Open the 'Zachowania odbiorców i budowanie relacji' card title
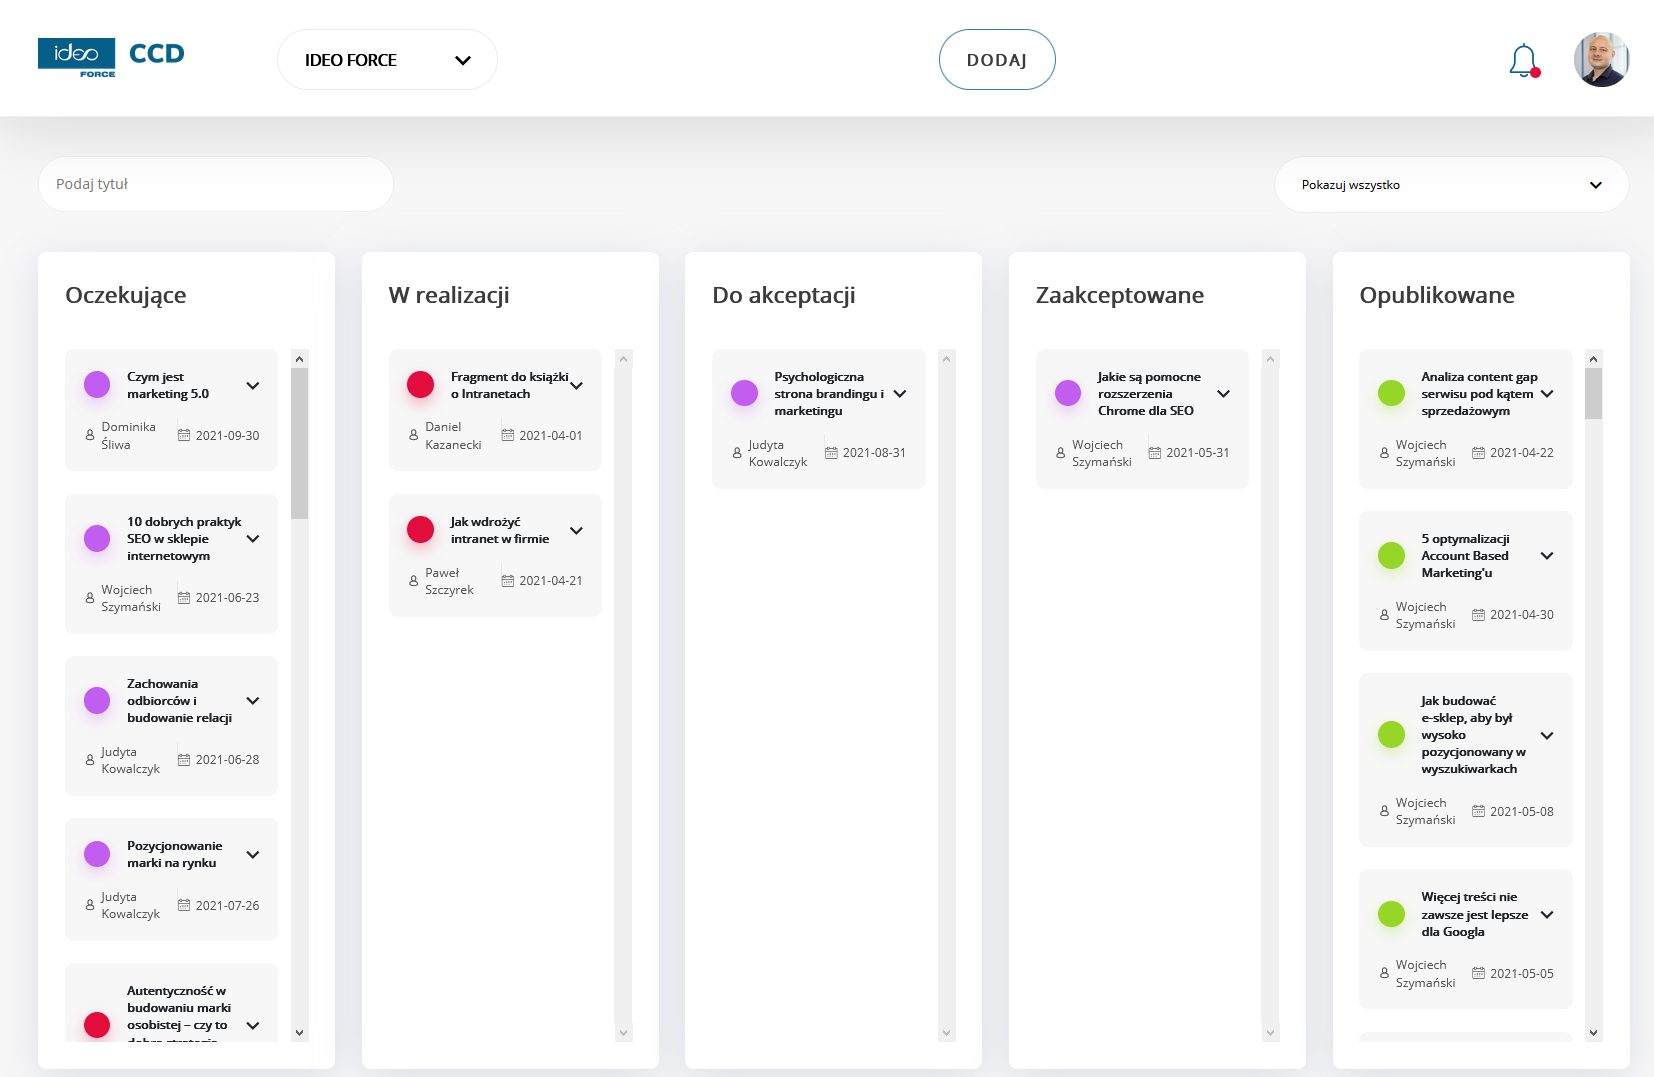 pos(179,701)
